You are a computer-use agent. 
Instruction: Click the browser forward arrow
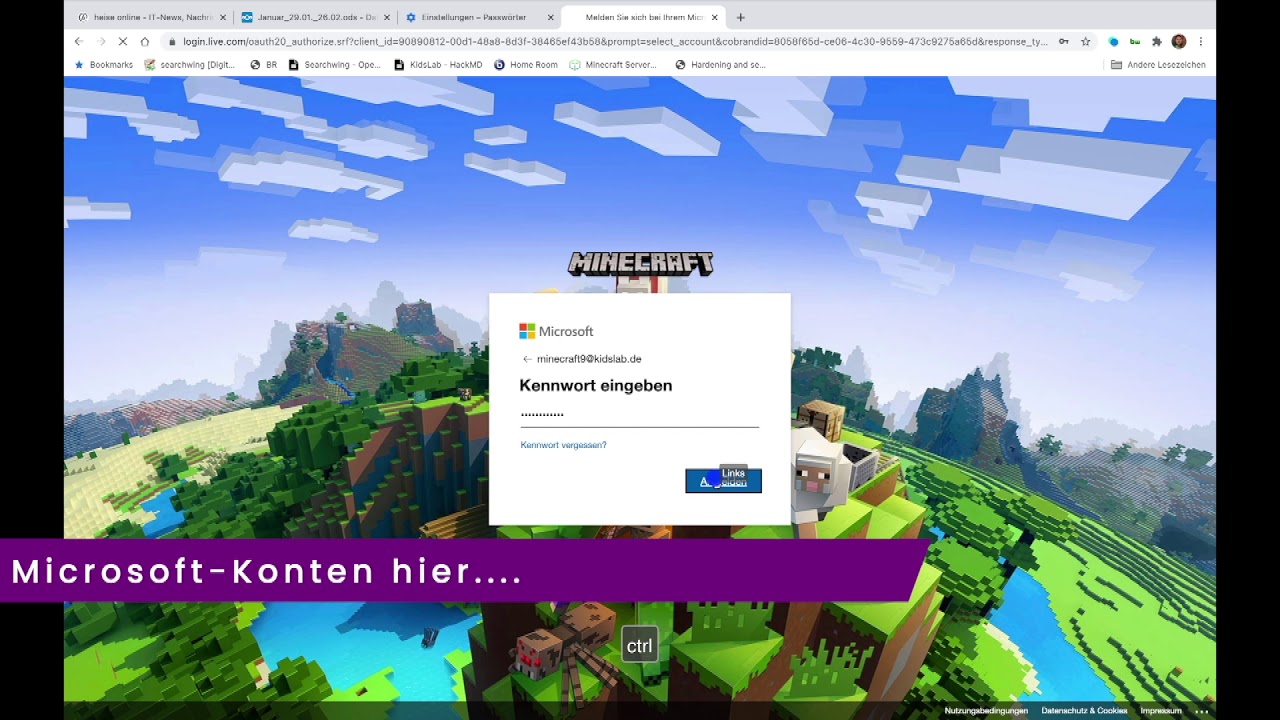(101, 41)
